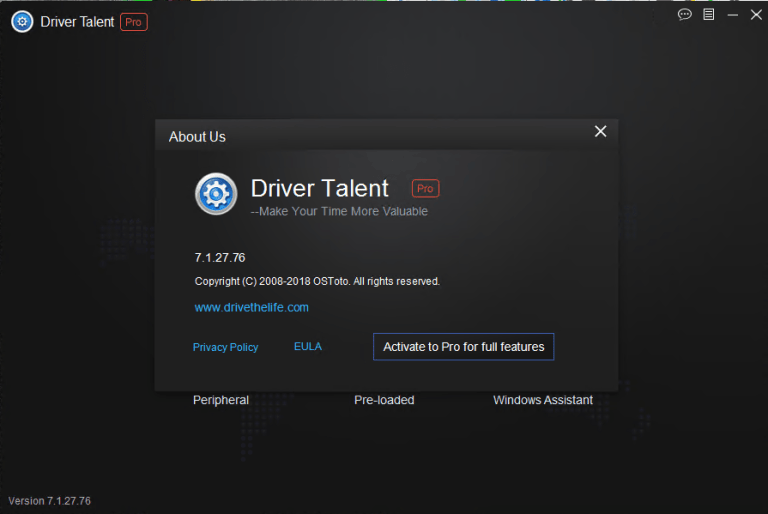Open the www.drivethelife.com link
The image size is (768, 514).
[251, 307]
